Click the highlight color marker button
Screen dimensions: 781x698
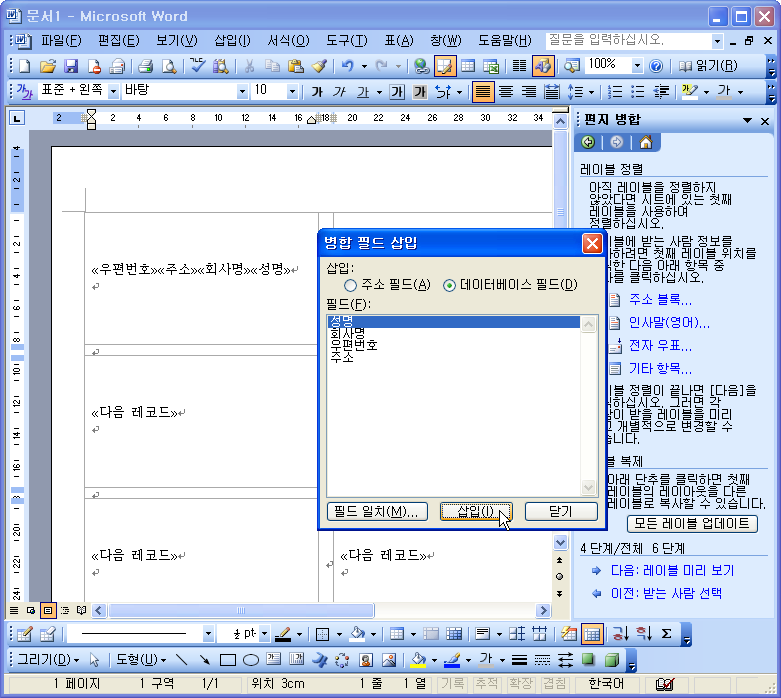(690, 92)
